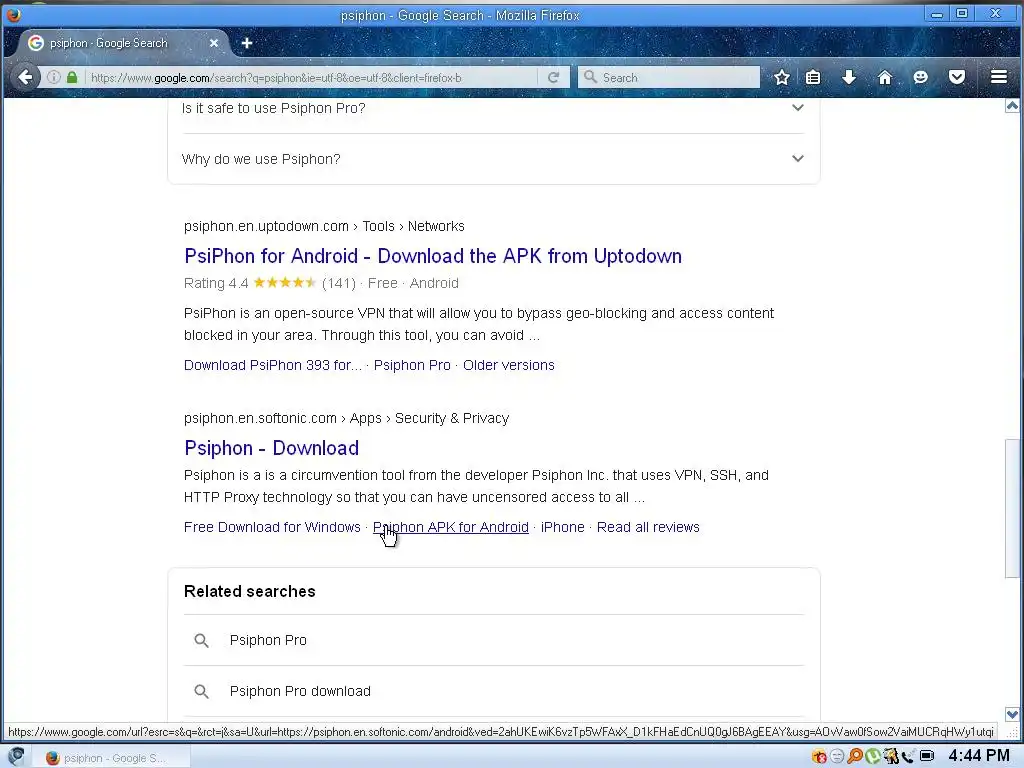This screenshot has height=768, width=1024.
Task: Click the Firefox logo in the title bar
Action: click(x=13, y=14)
